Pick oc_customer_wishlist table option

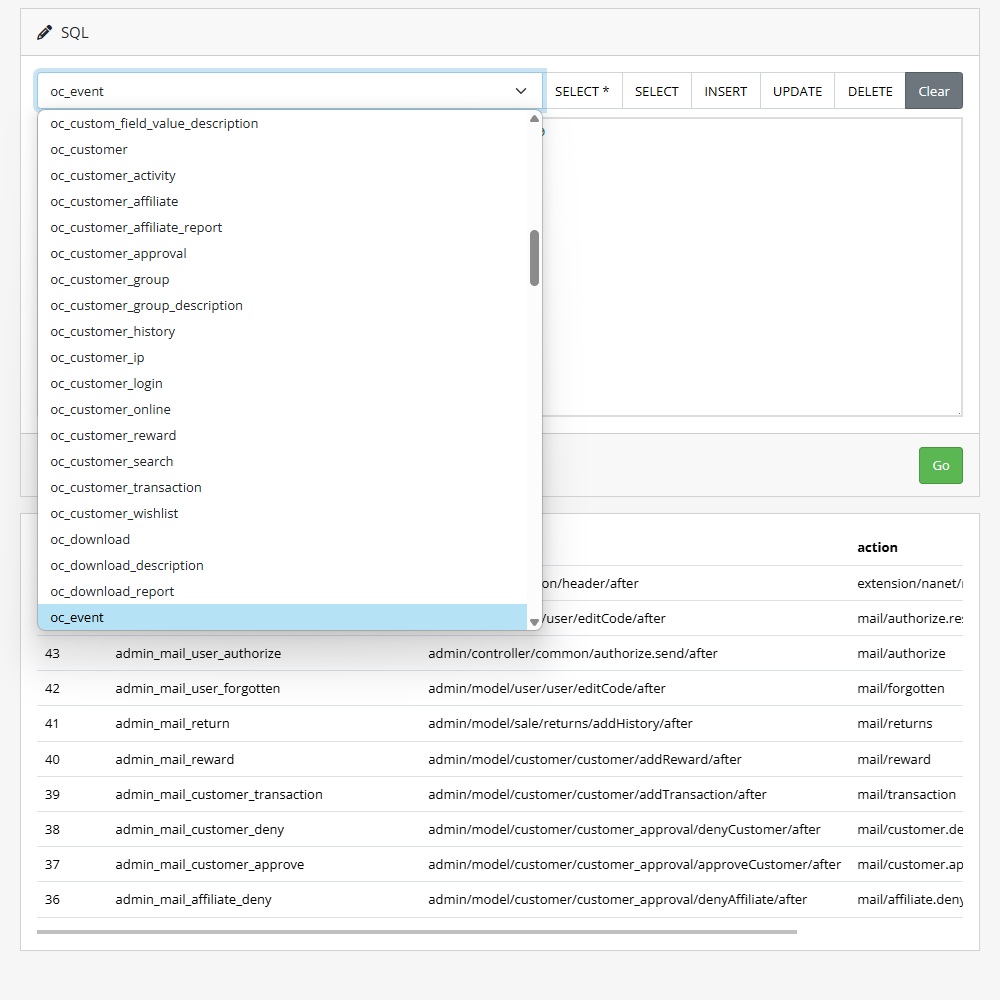[x=114, y=514]
